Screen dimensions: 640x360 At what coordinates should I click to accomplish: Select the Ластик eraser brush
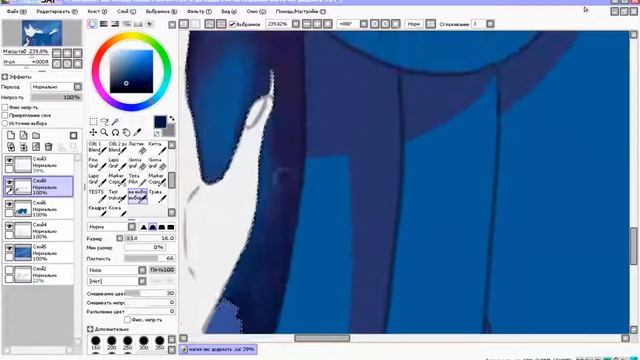coord(138,148)
